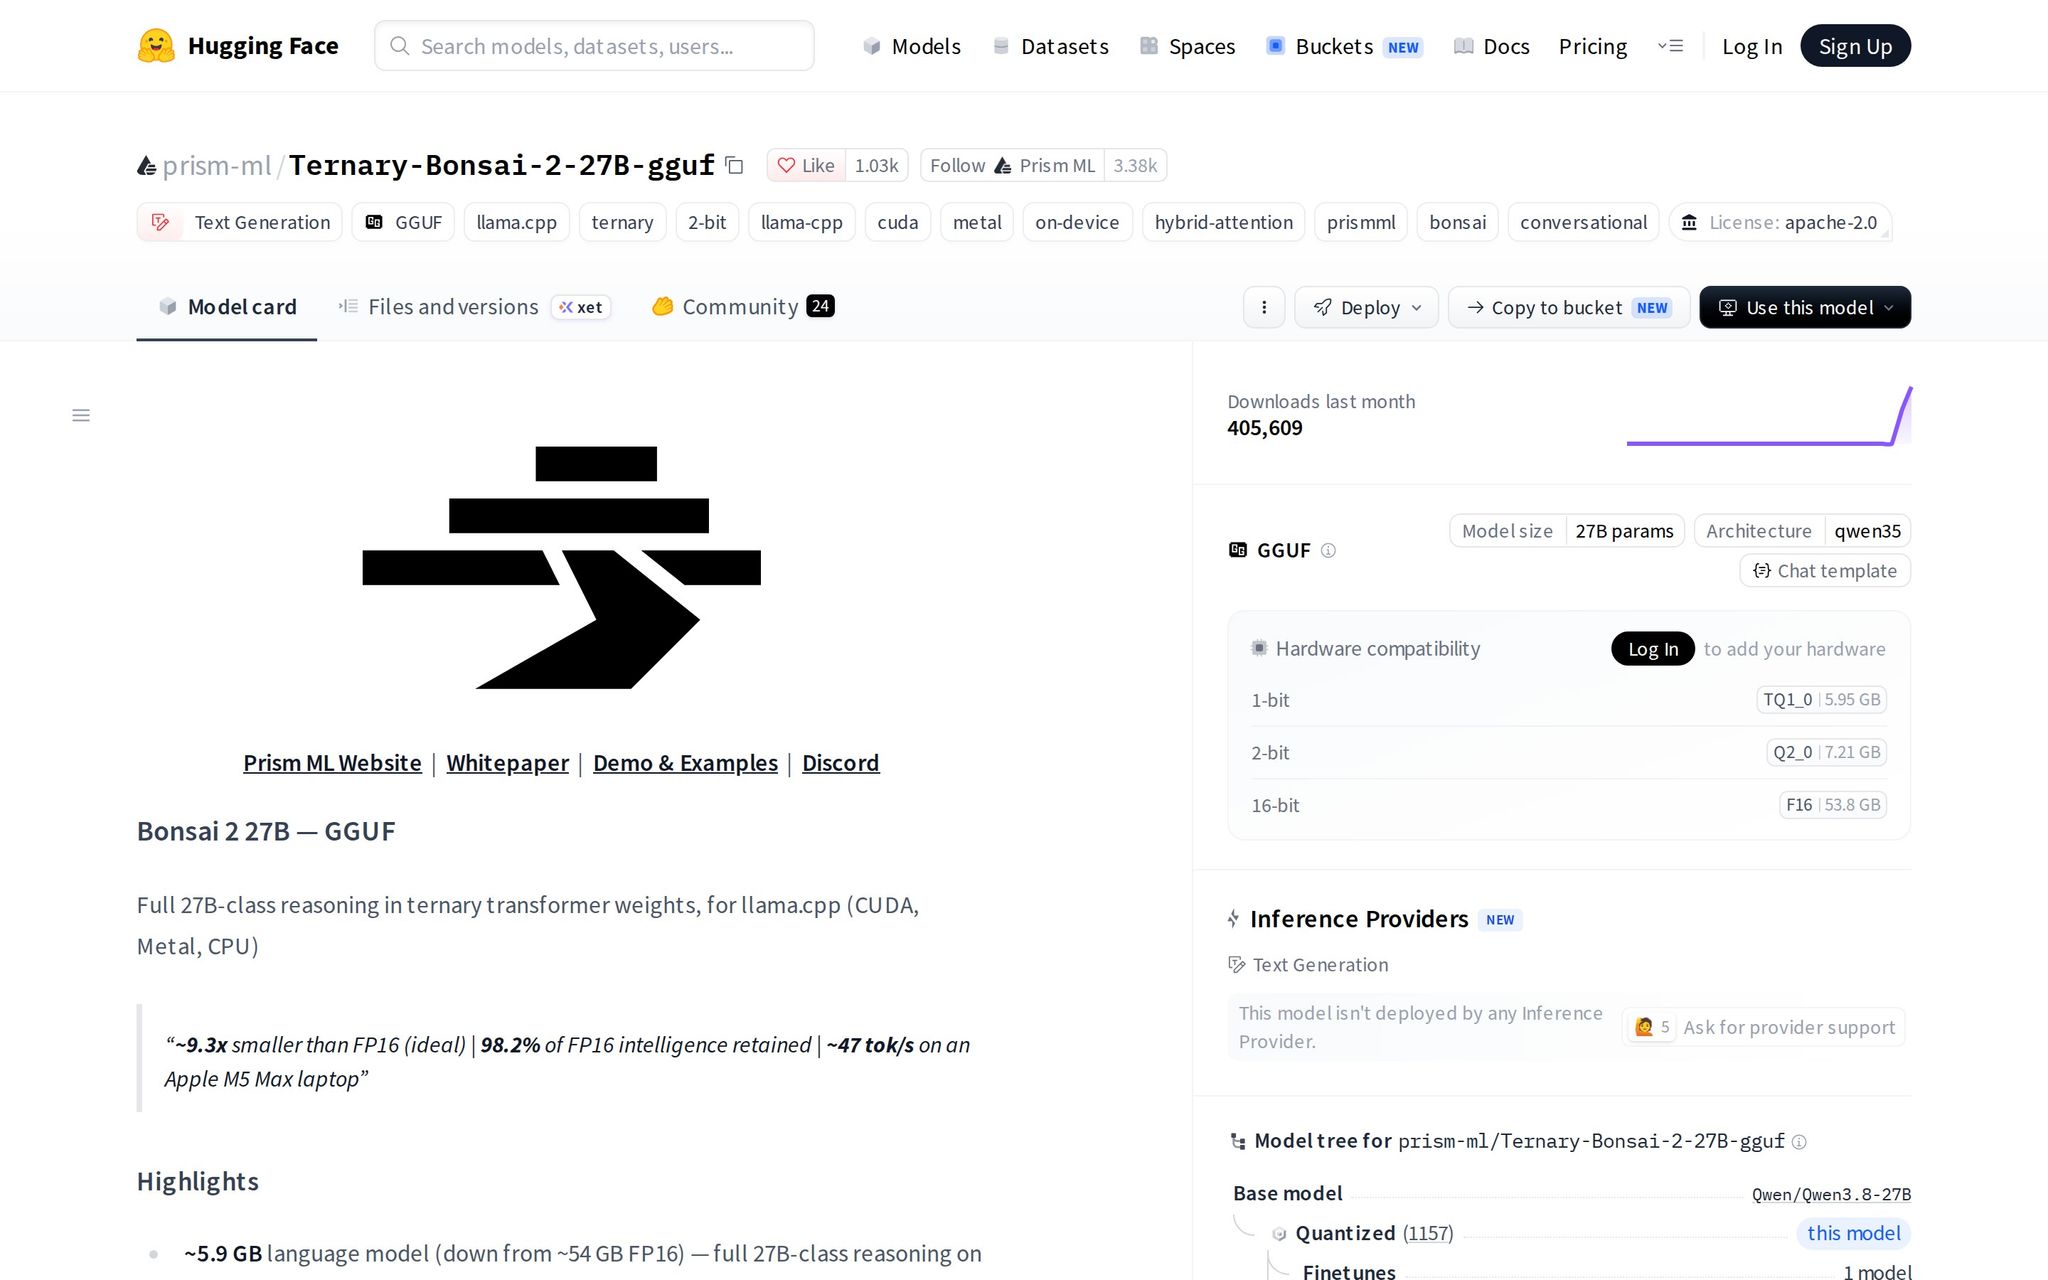Click the GGUF tag icon
2048x1280 pixels.
click(374, 222)
